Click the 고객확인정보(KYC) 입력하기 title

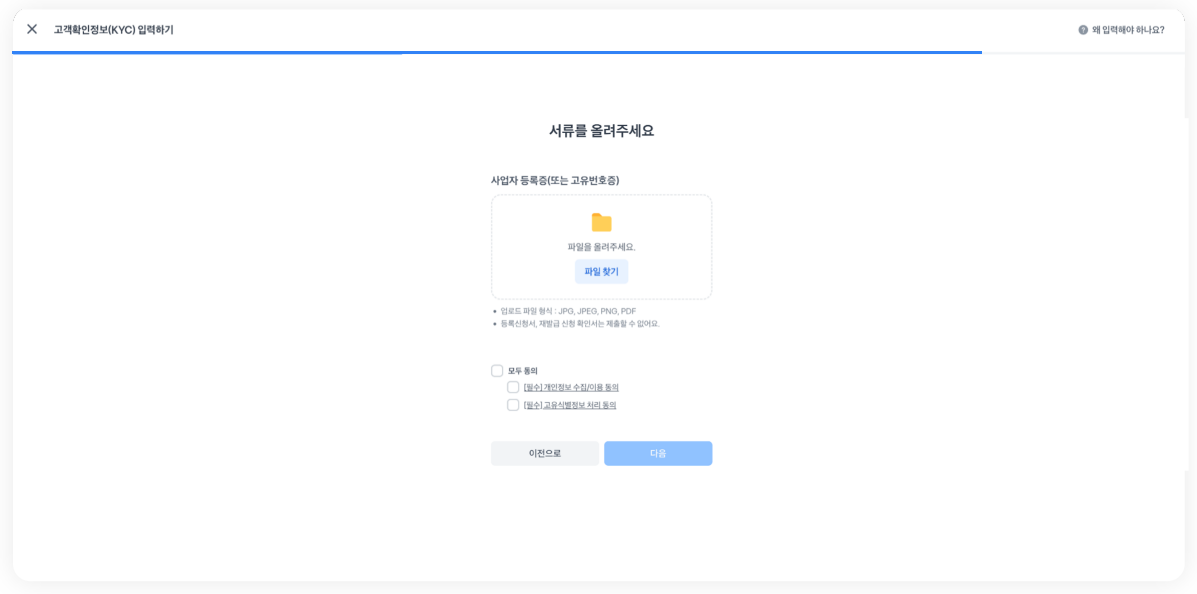pyautogui.click(x=114, y=30)
